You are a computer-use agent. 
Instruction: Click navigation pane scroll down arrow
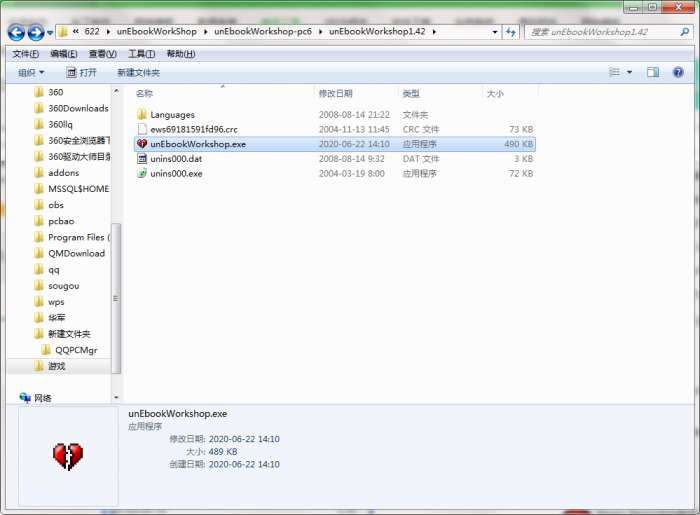point(116,398)
